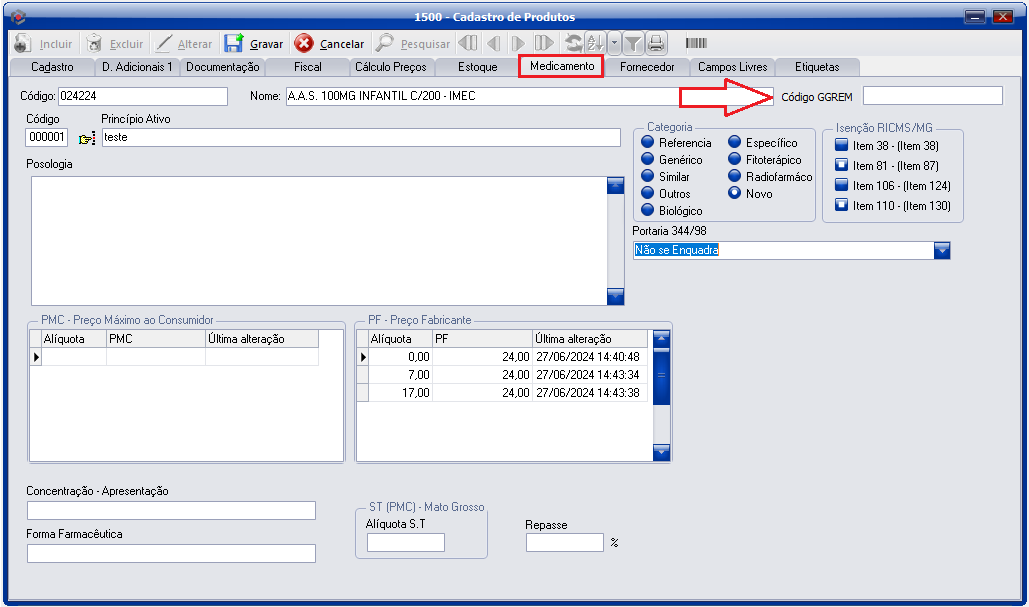The width and height of the screenshot is (1029, 607).
Task: Toggle Item 110 - (Item 130) checkbox
Action: (841, 206)
